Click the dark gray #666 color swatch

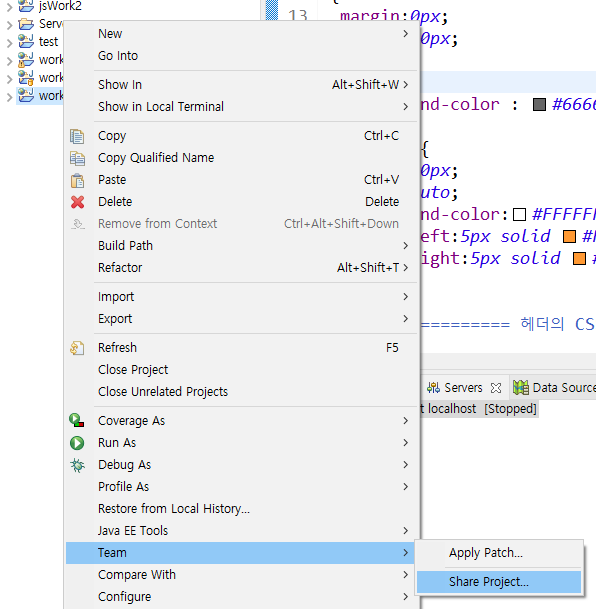539,104
